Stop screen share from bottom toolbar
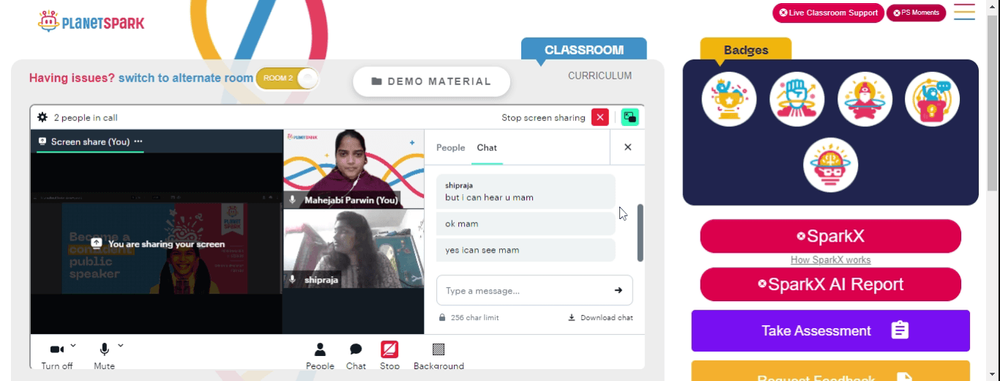This screenshot has height=381, width=1000. (x=390, y=356)
